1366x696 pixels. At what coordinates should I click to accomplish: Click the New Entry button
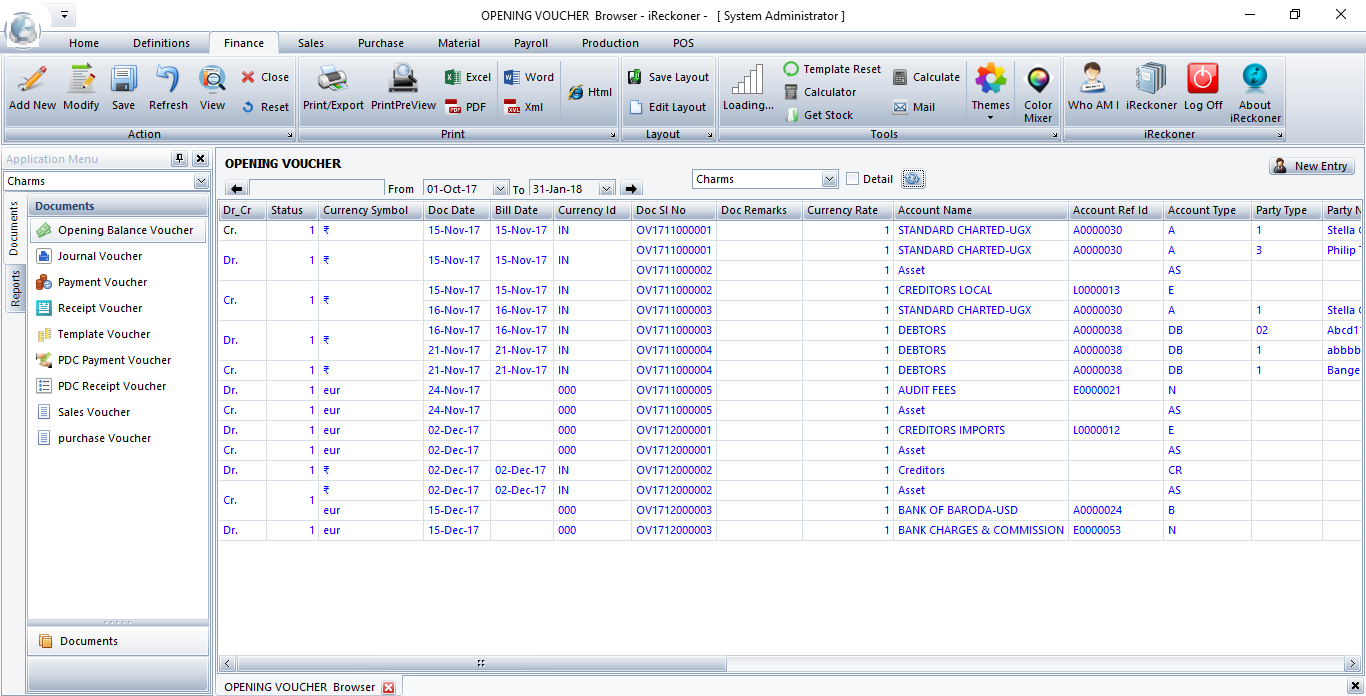point(1312,166)
